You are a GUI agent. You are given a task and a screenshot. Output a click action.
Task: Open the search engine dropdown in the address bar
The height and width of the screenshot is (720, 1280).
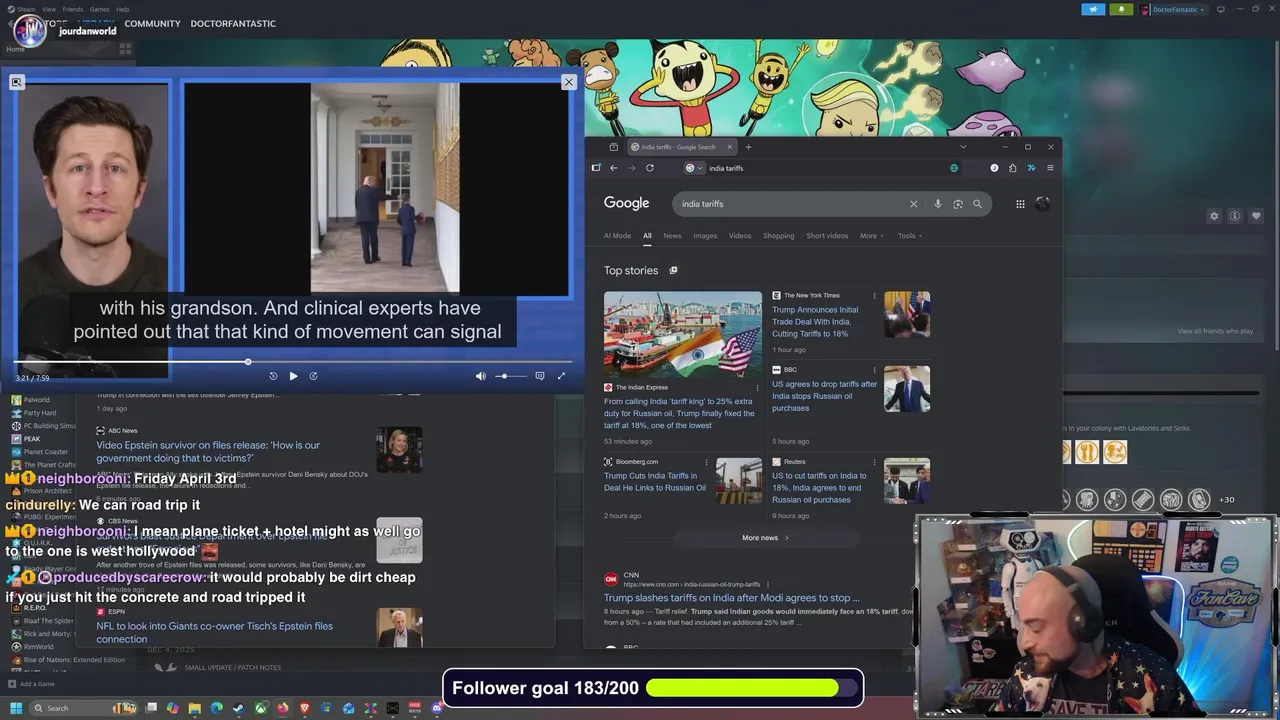(x=693, y=168)
